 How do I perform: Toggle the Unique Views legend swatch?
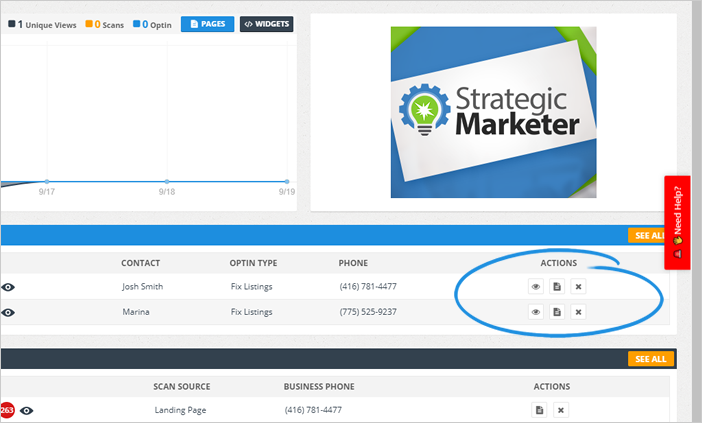[x=12, y=24]
